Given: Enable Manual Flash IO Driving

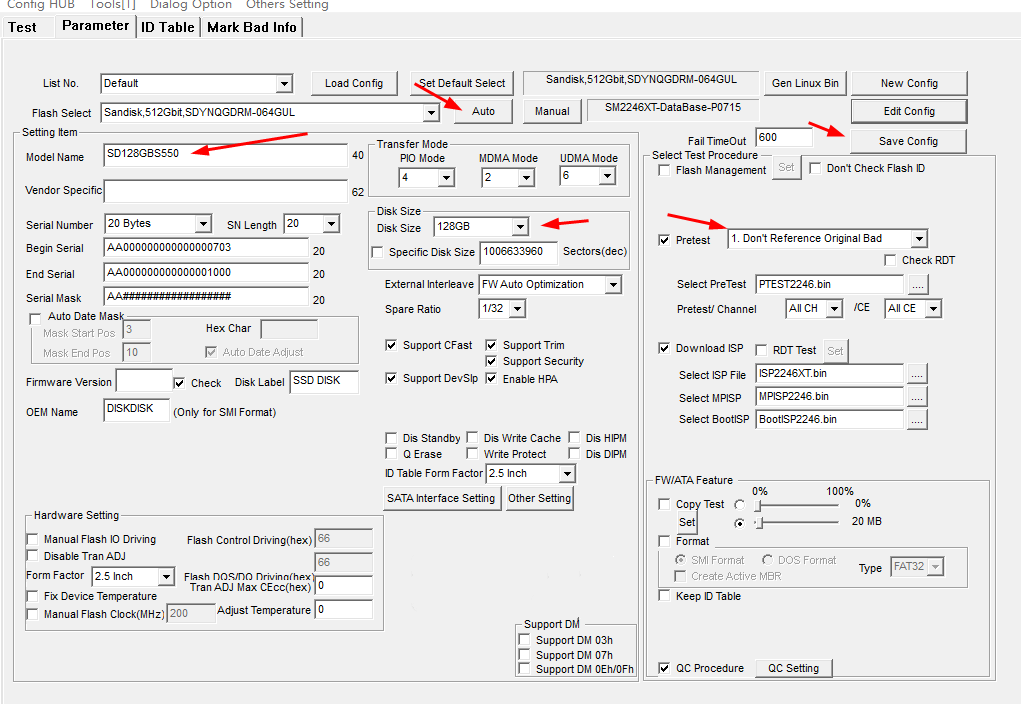Looking at the screenshot, I should (x=32, y=539).
